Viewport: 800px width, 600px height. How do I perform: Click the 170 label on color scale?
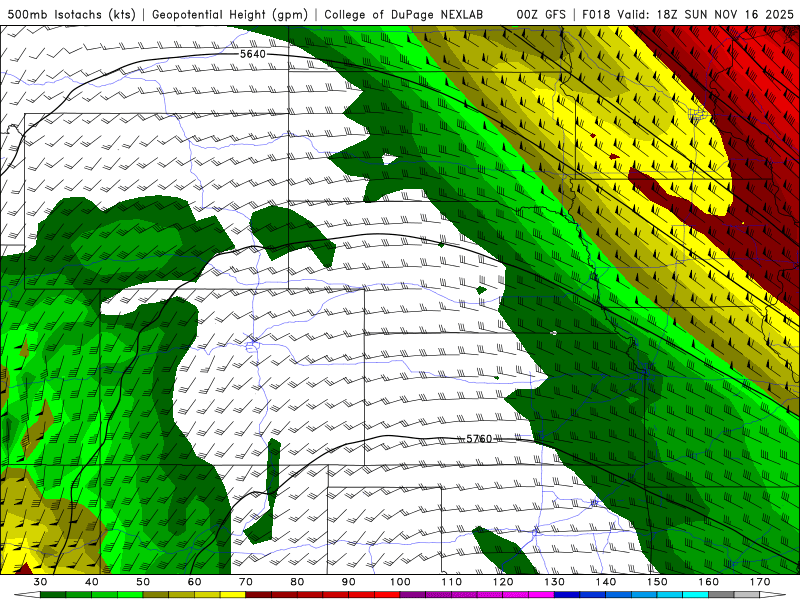tap(760, 582)
